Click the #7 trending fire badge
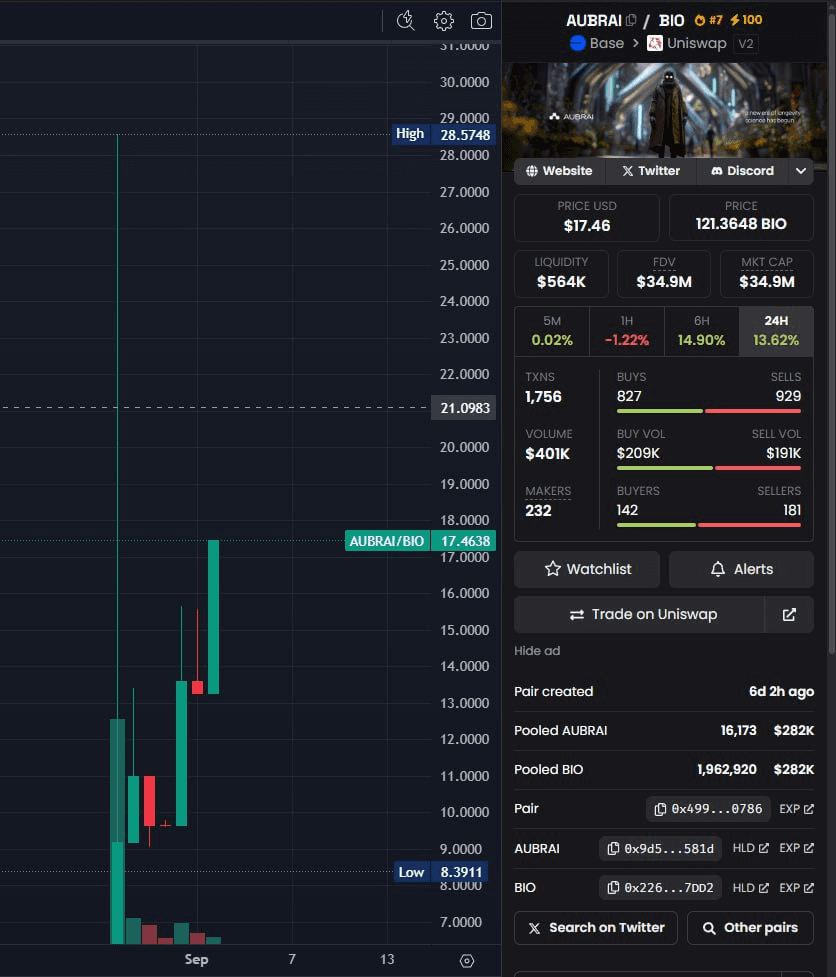 coord(708,20)
